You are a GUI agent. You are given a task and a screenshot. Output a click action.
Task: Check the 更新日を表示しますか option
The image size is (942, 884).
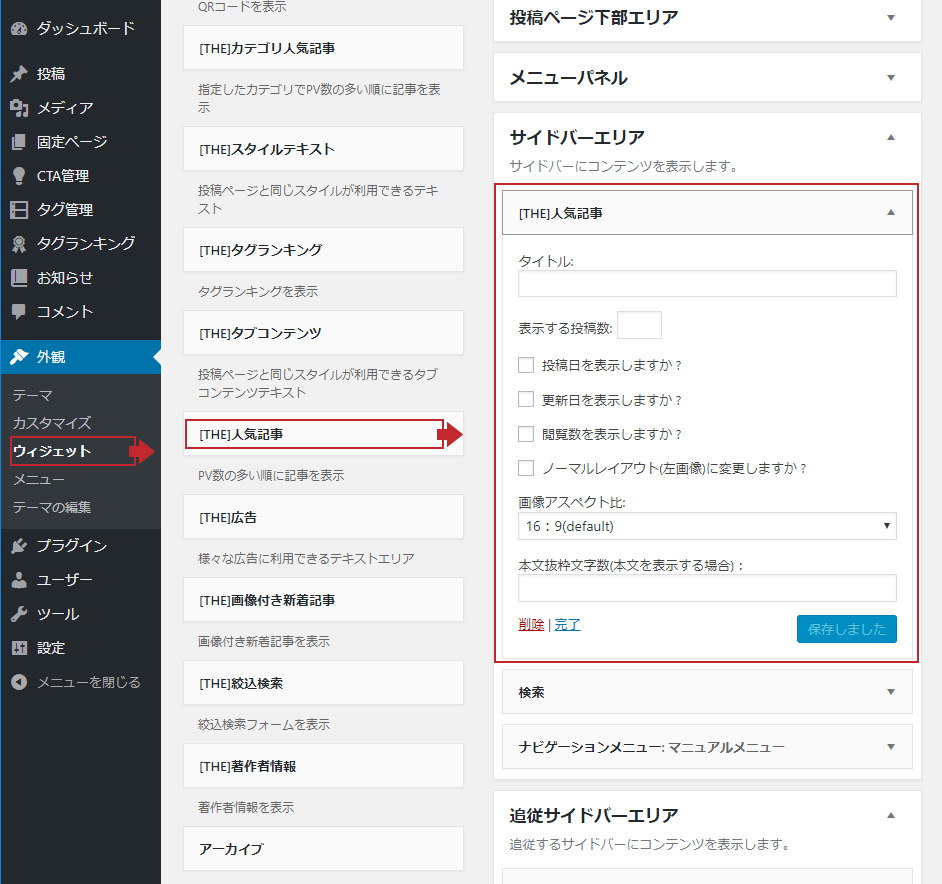point(526,399)
